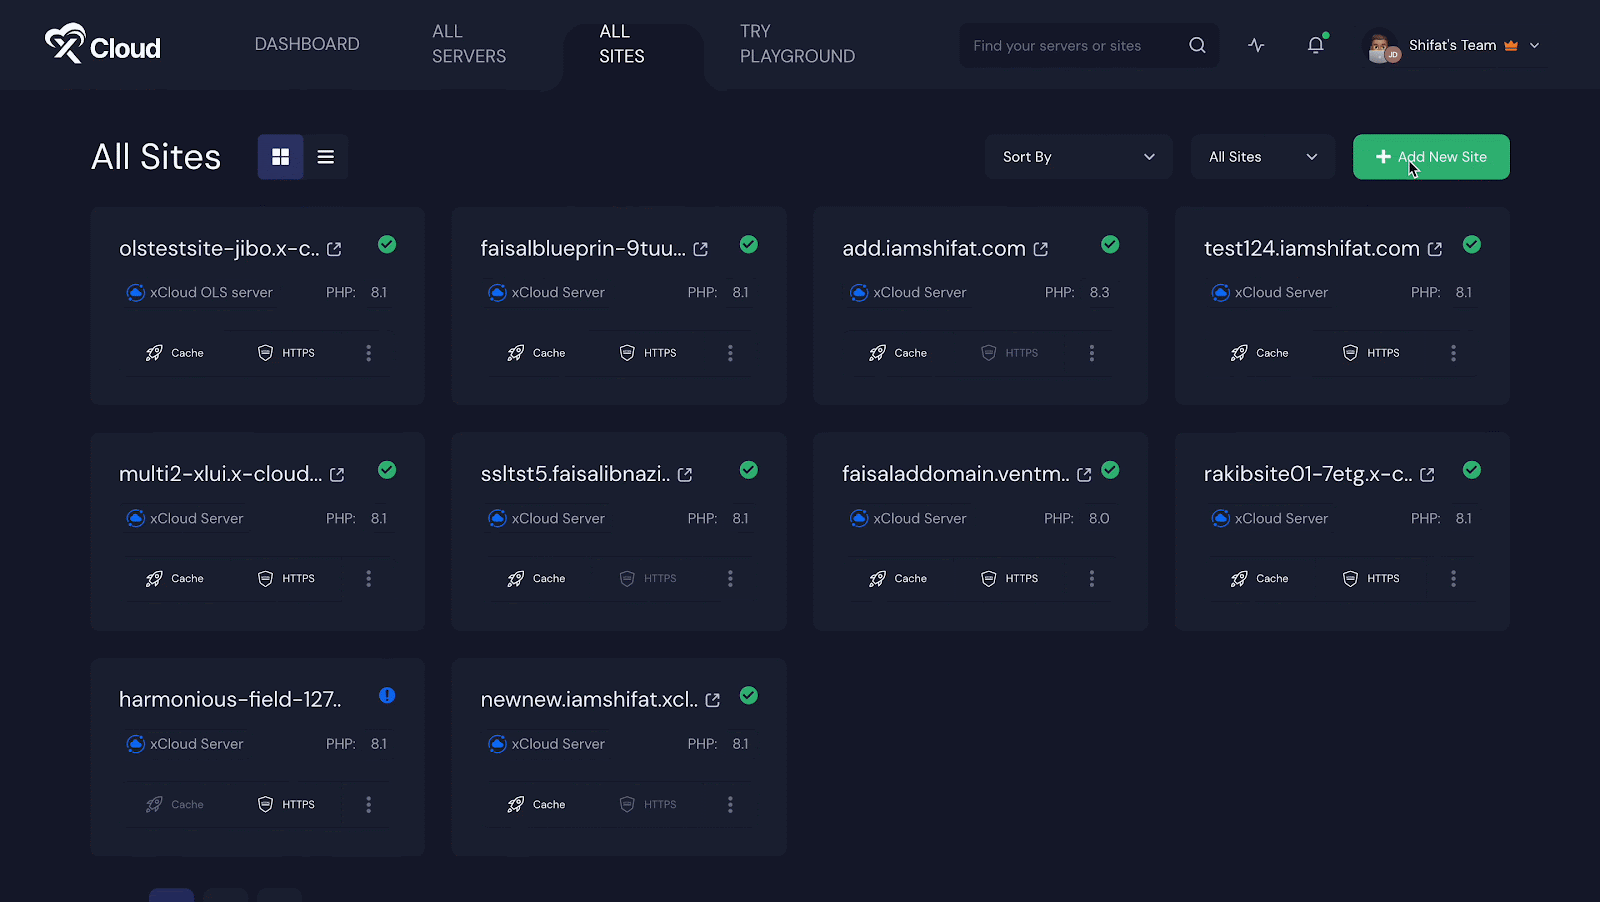The height and width of the screenshot is (902, 1600).
Task: Open the notifications bell icon
Action: 1315,45
